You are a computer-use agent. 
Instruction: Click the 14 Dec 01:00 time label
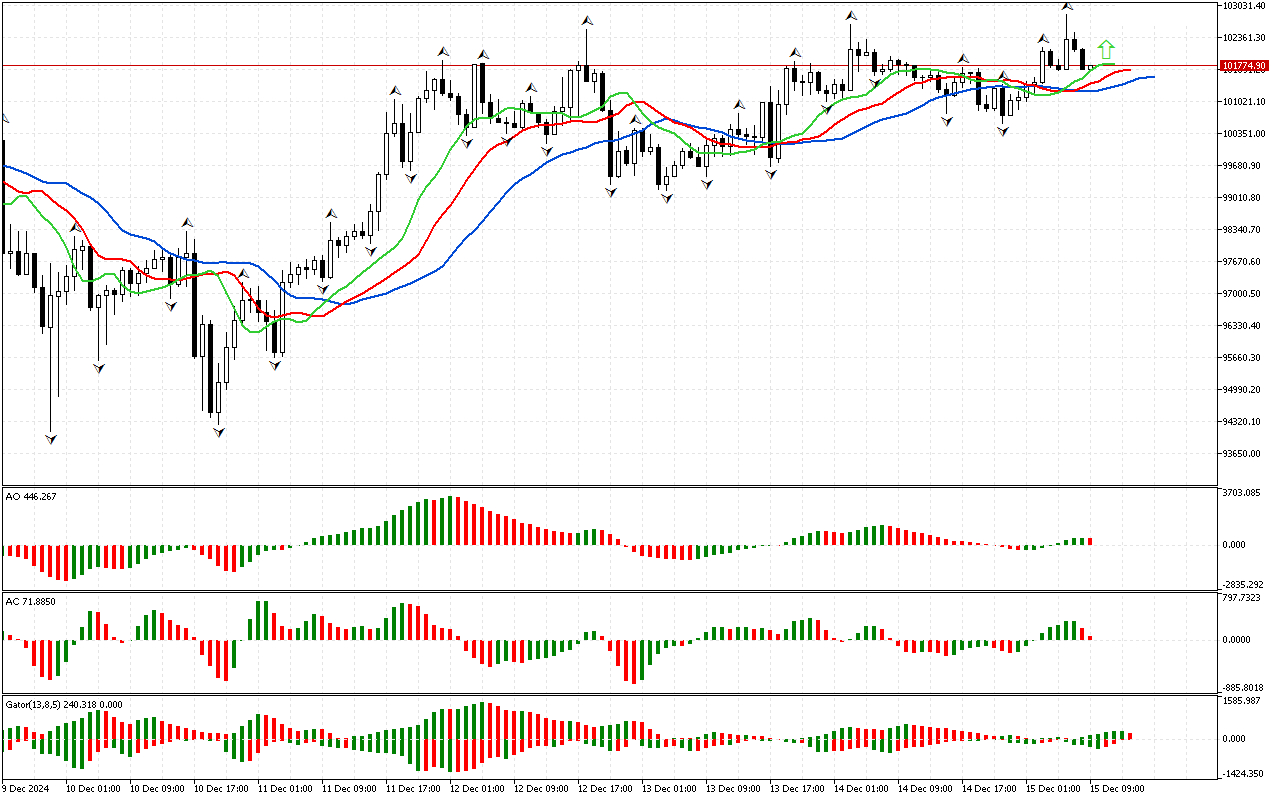pyautogui.click(x=860, y=789)
